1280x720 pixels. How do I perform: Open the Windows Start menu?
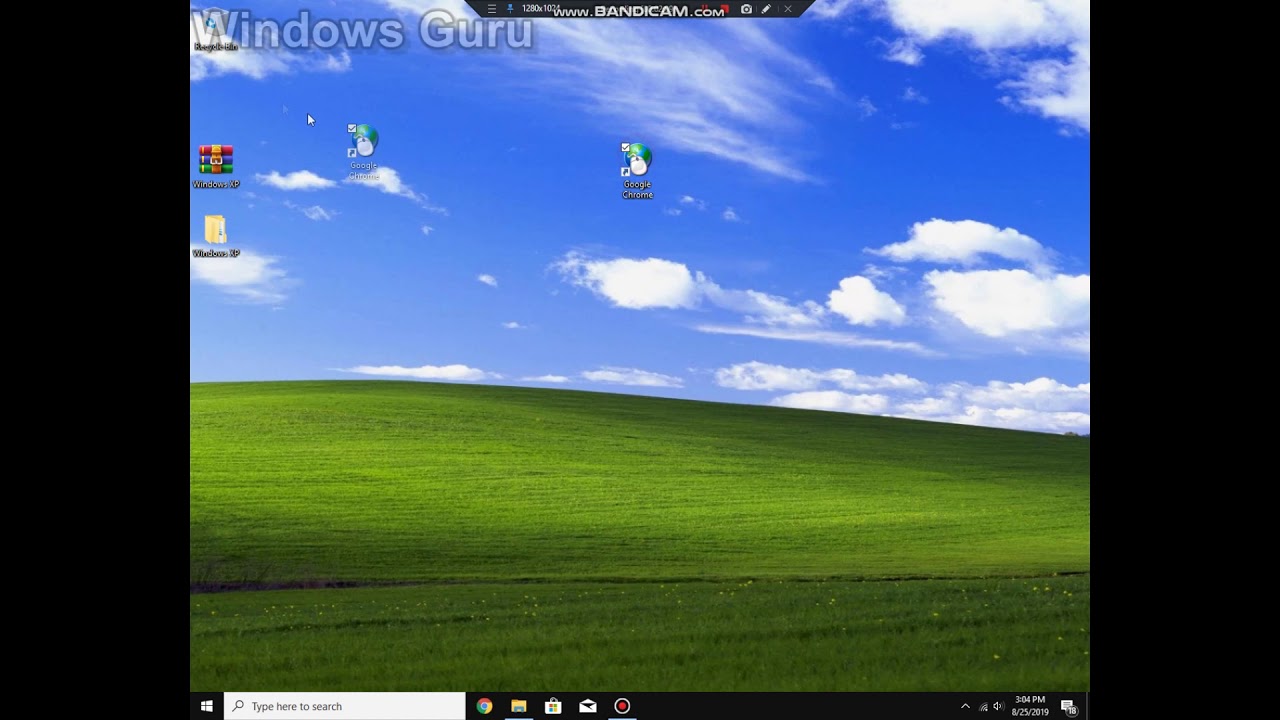coord(207,706)
